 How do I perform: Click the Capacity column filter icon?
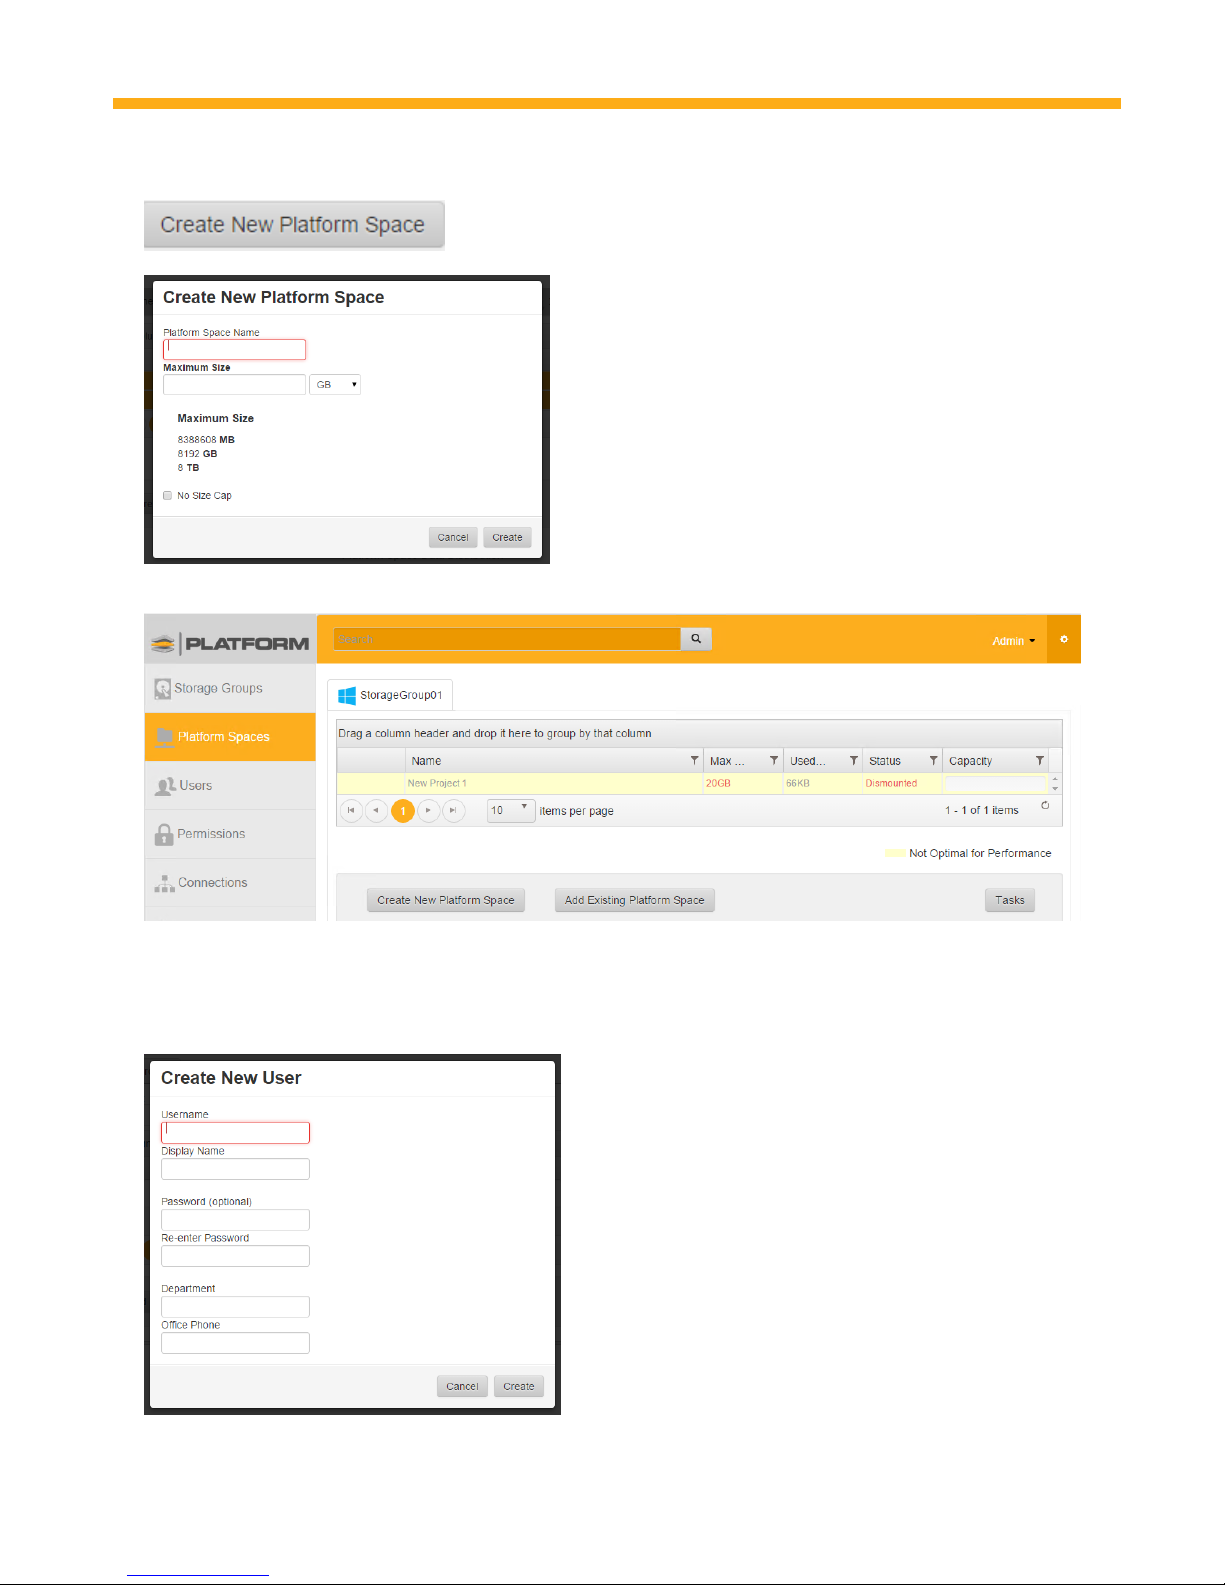click(x=1039, y=761)
